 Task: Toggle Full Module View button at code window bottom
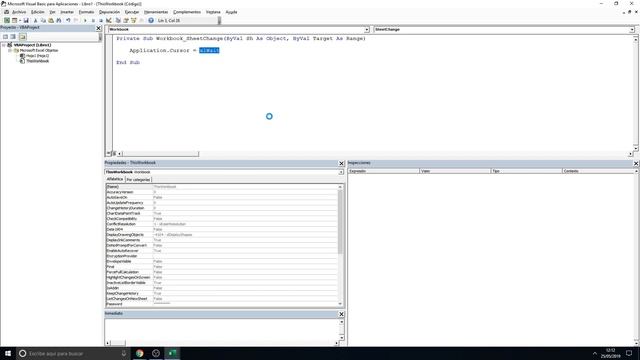coord(114,154)
